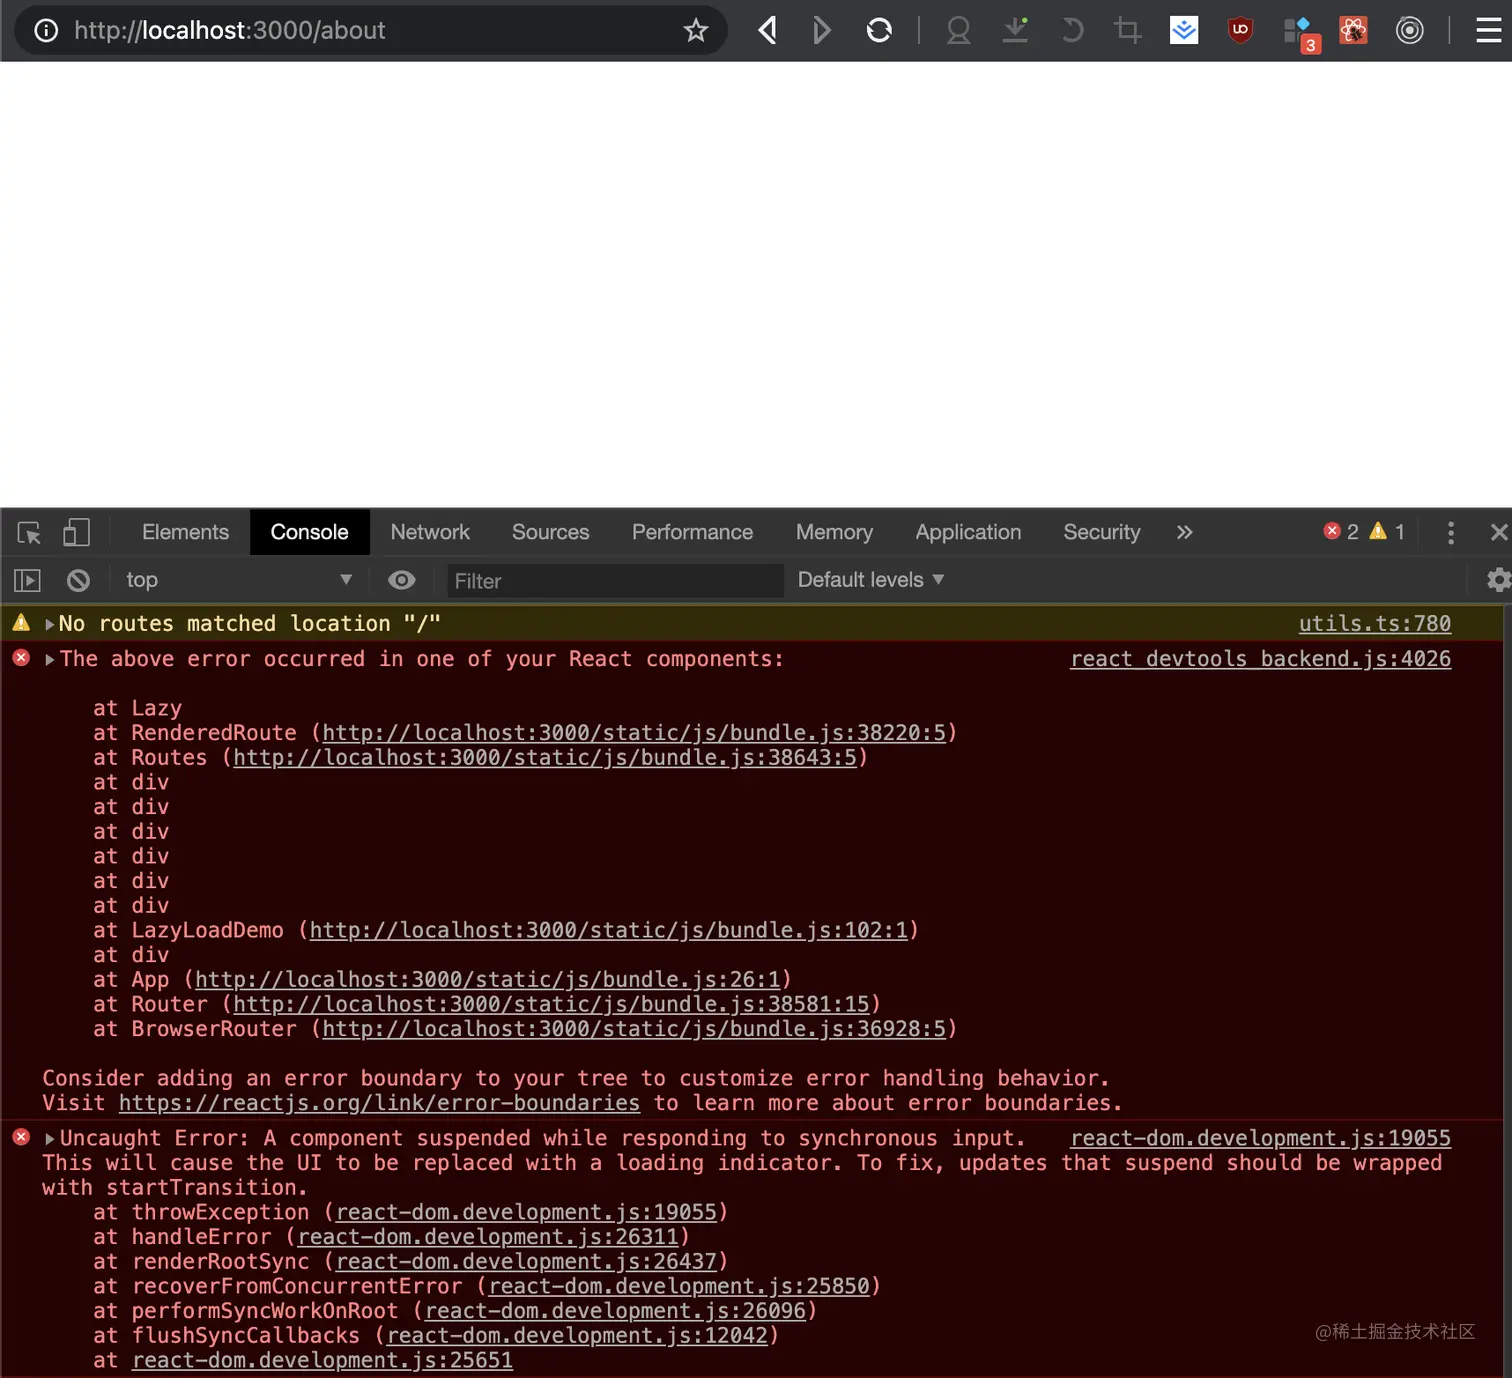
Task: Open performSyncWorkOnRoot react-dom.development.js:26096 link
Action: 615,1311
